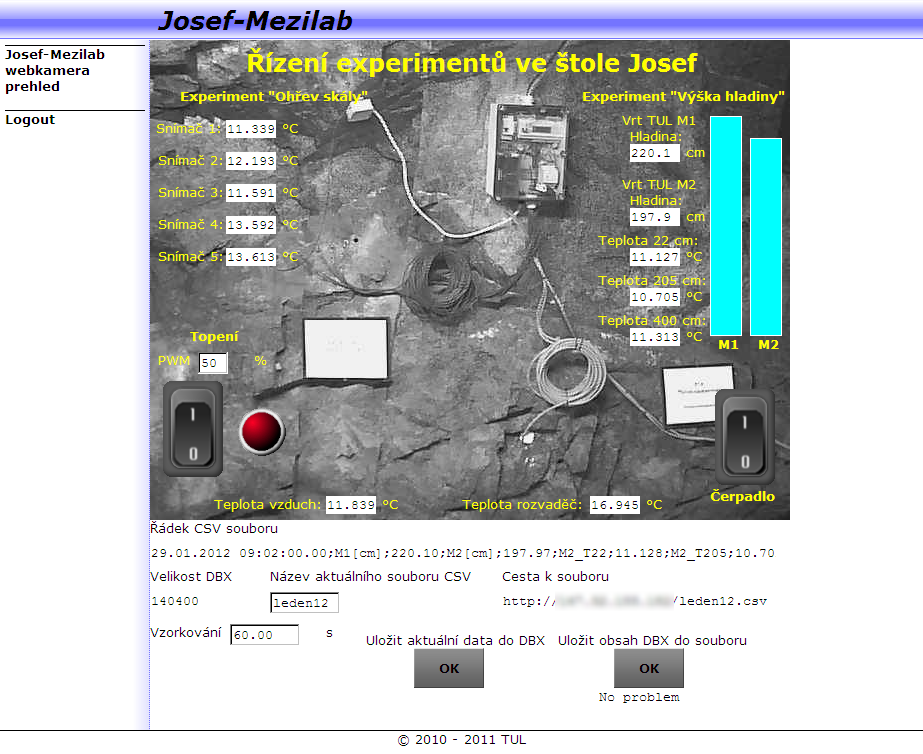Click the Teplota vzduch value field
The height and width of the screenshot is (754, 923).
[351, 505]
